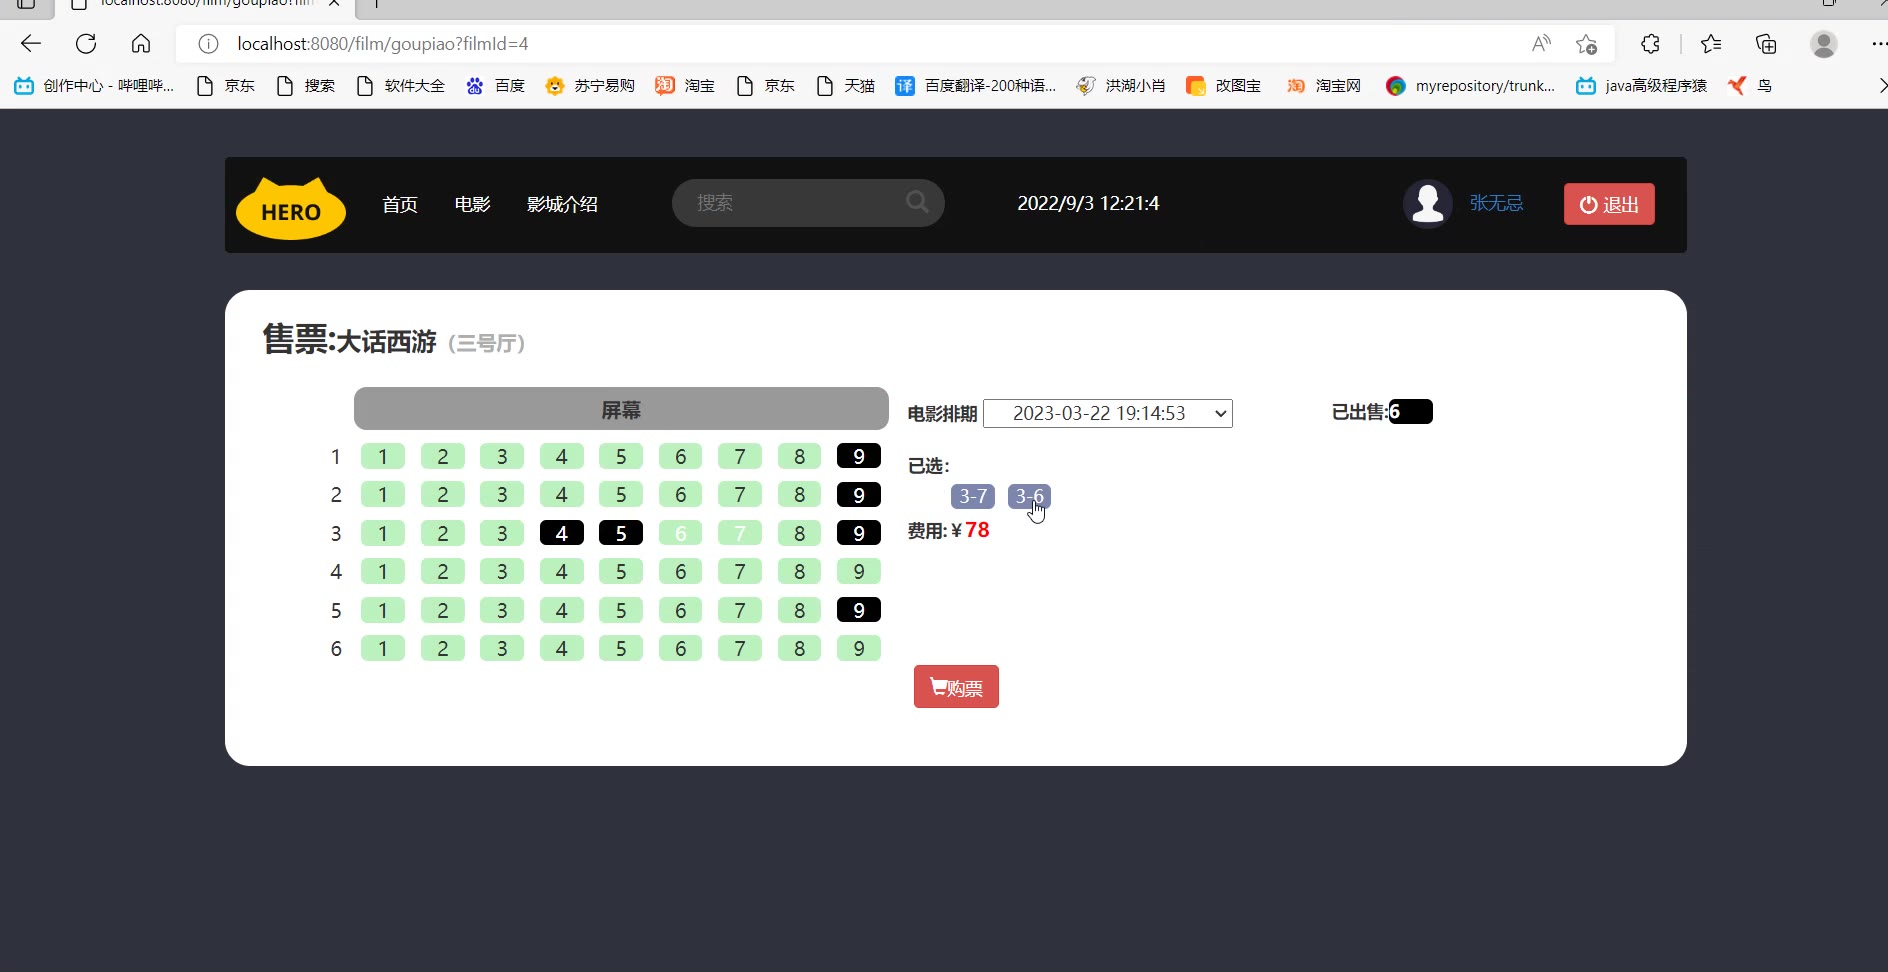Image resolution: width=1888 pixels, height=972 pixels.
Task: Open myrepository/trunk bookmark
Action: pyautogui.click(x=1470, y=86)
